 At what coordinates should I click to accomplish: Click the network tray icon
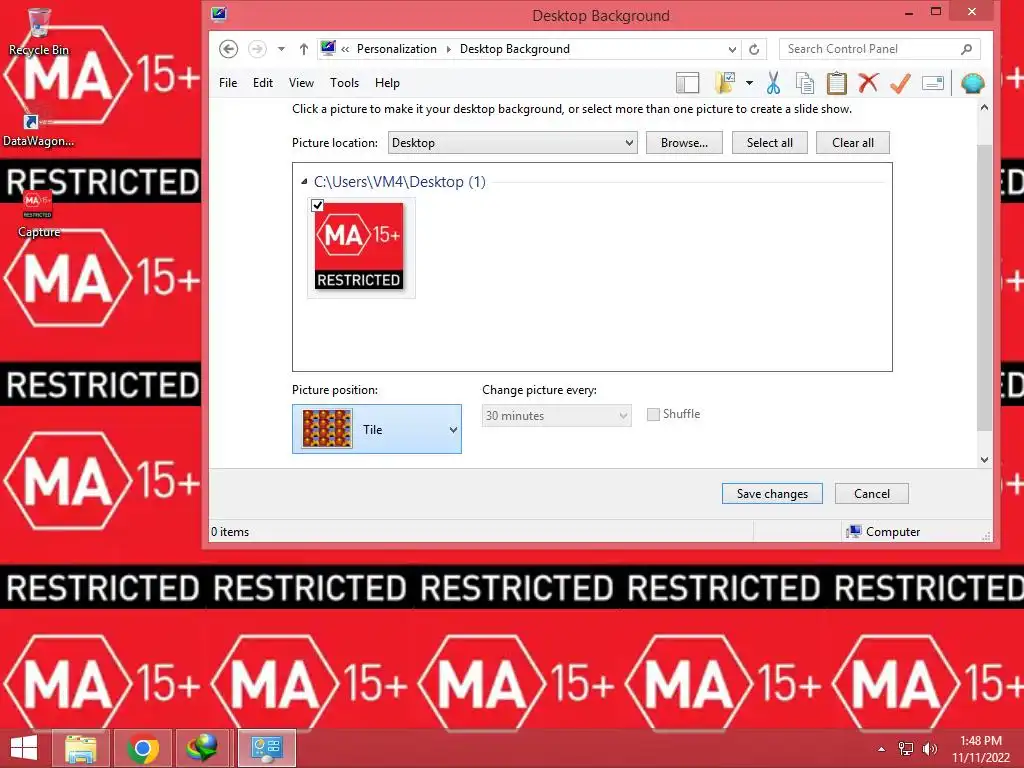click(x=906, y=749)
